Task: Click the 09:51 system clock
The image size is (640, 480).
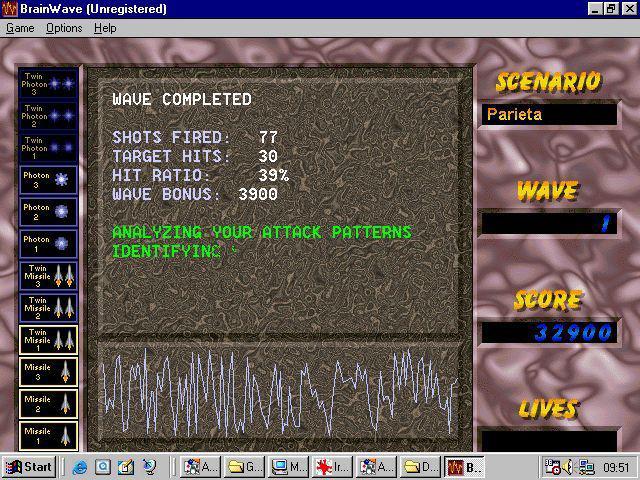Action: tap(616, 467)
